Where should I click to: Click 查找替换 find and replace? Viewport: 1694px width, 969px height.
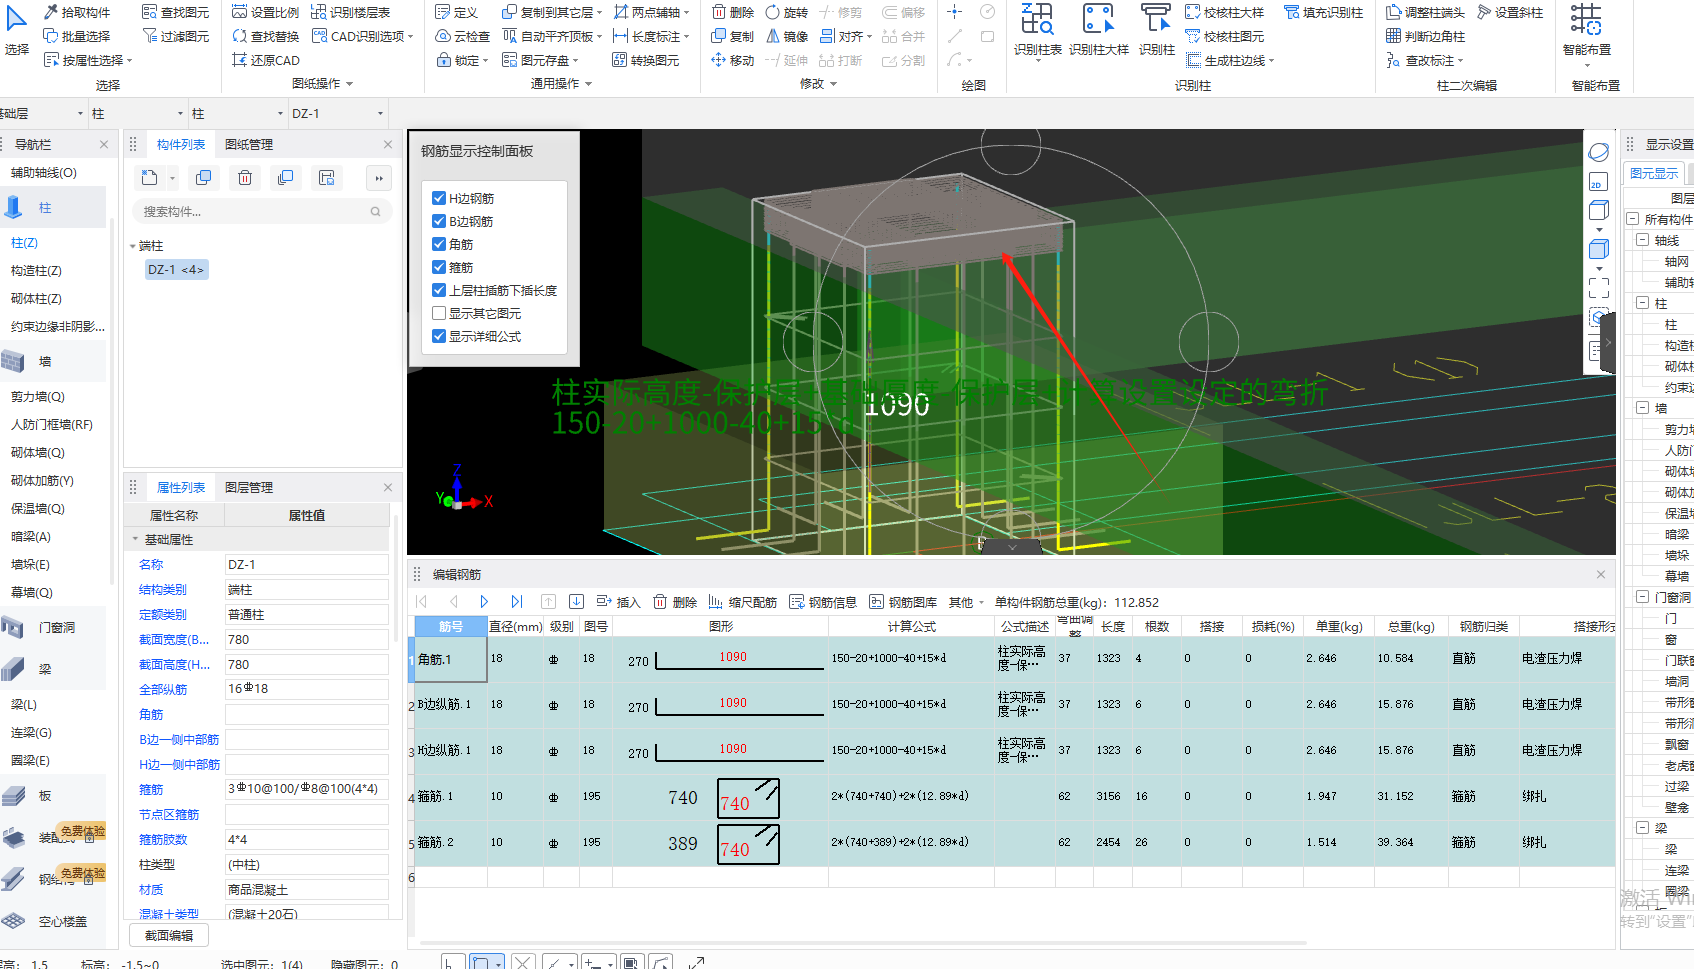(265, 36)
